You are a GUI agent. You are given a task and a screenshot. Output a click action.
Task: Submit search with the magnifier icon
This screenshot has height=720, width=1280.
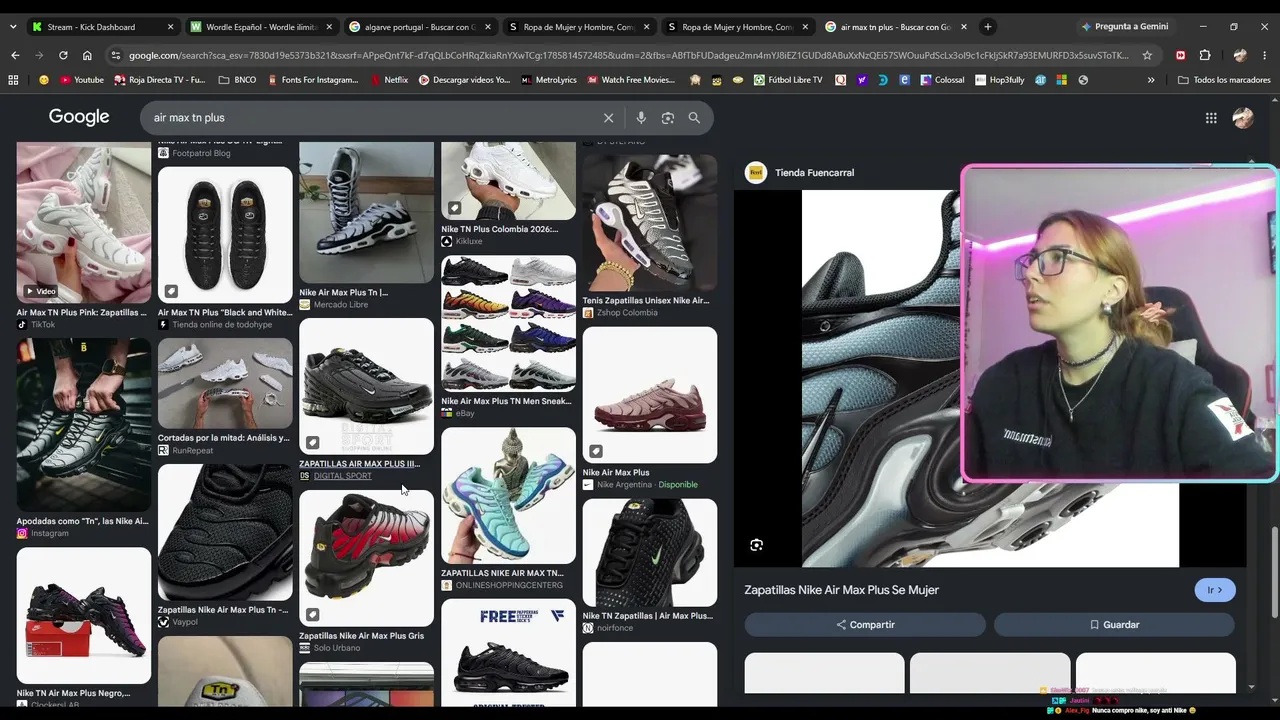[x=694, y=118]
